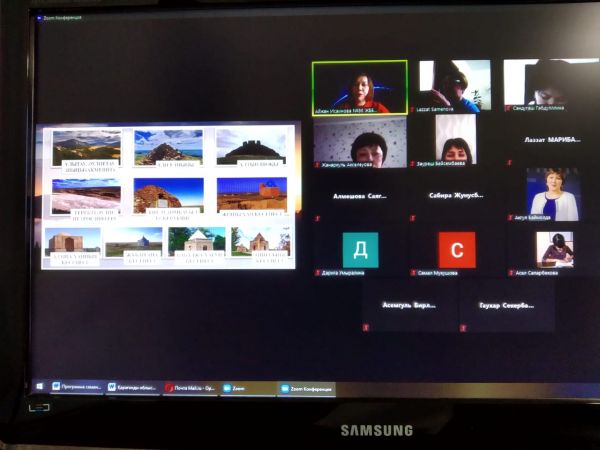Image resolution: width=600 pixels, height=450 pixels.
Task: Click the red C avatar participant tile
Action: (456, 250)
